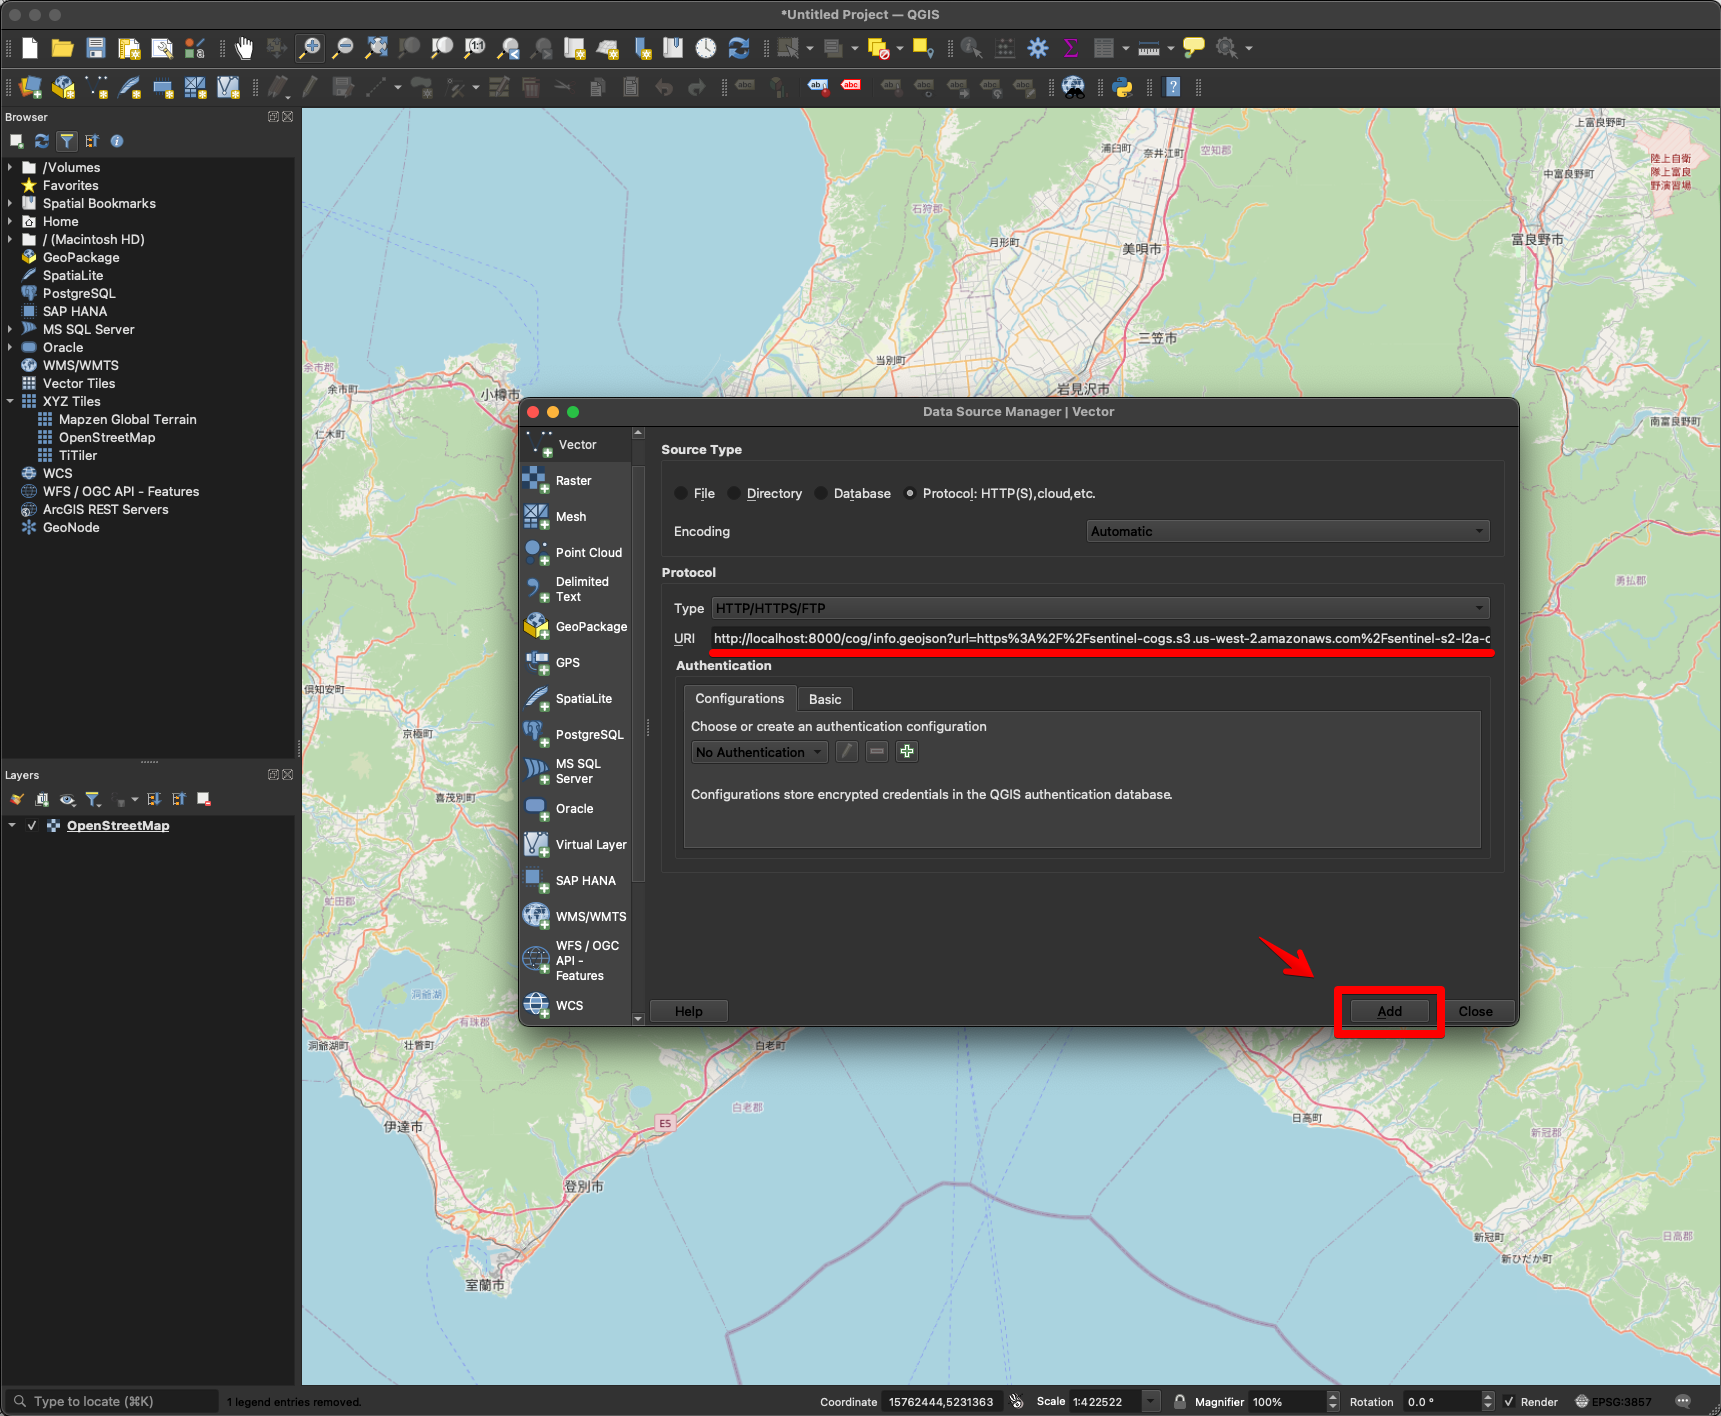Select the File source type radio button
The width and height of the screenshot is (1721, 1416).
[681, 493]
